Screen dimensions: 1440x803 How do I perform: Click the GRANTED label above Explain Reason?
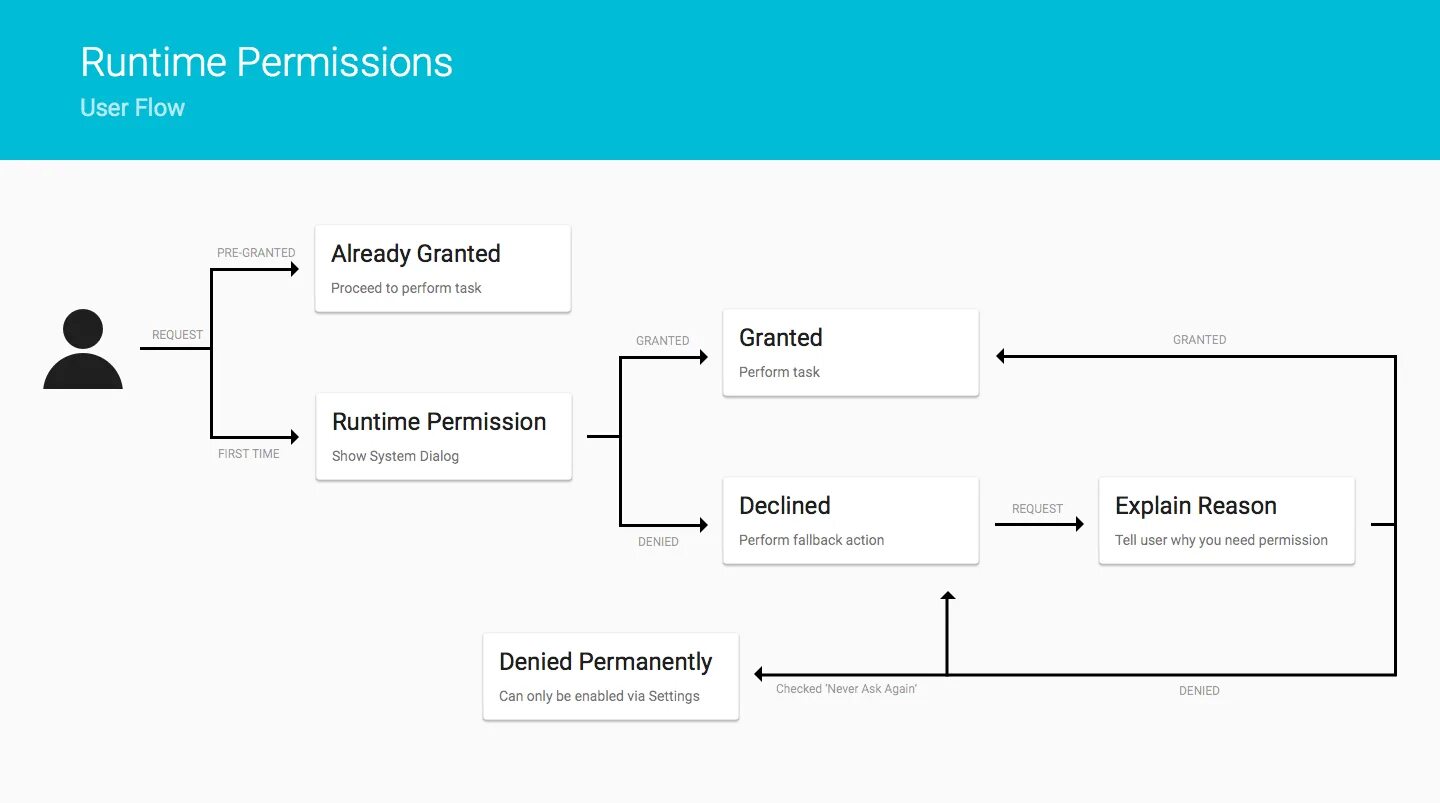1199,340
